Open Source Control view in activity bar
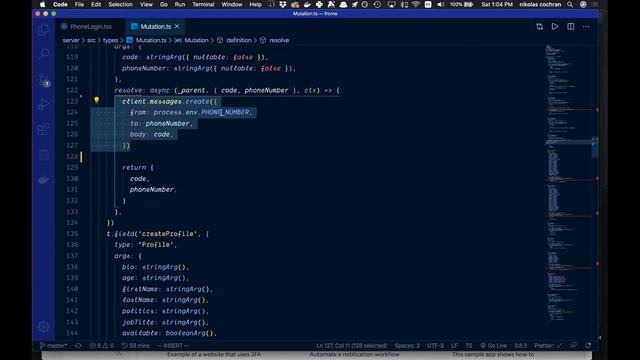 [44, 79]
